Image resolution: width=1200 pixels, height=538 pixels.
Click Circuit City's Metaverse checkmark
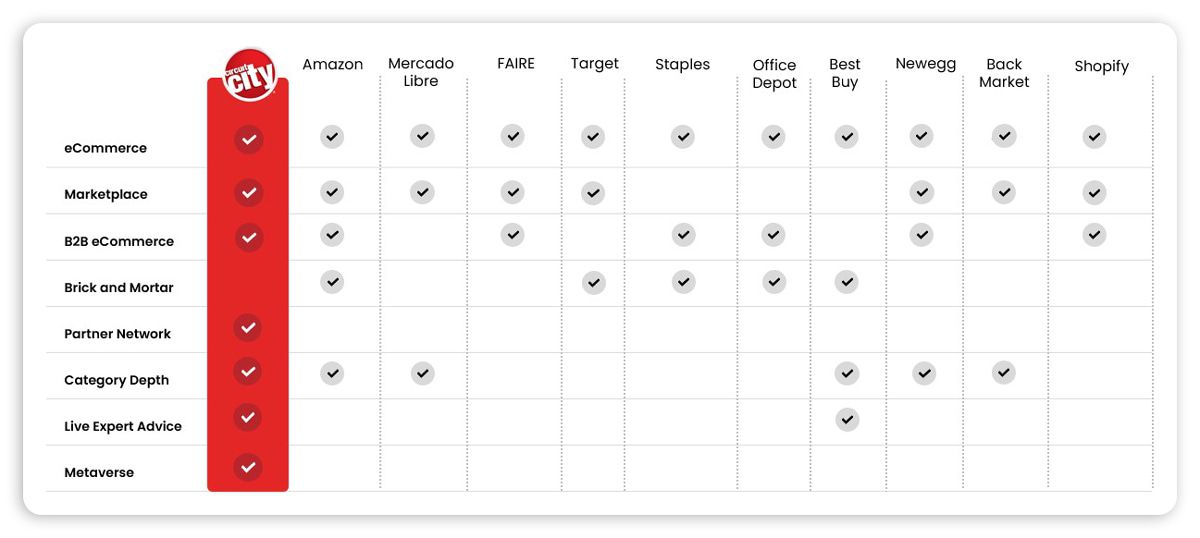tap(248, 466)
